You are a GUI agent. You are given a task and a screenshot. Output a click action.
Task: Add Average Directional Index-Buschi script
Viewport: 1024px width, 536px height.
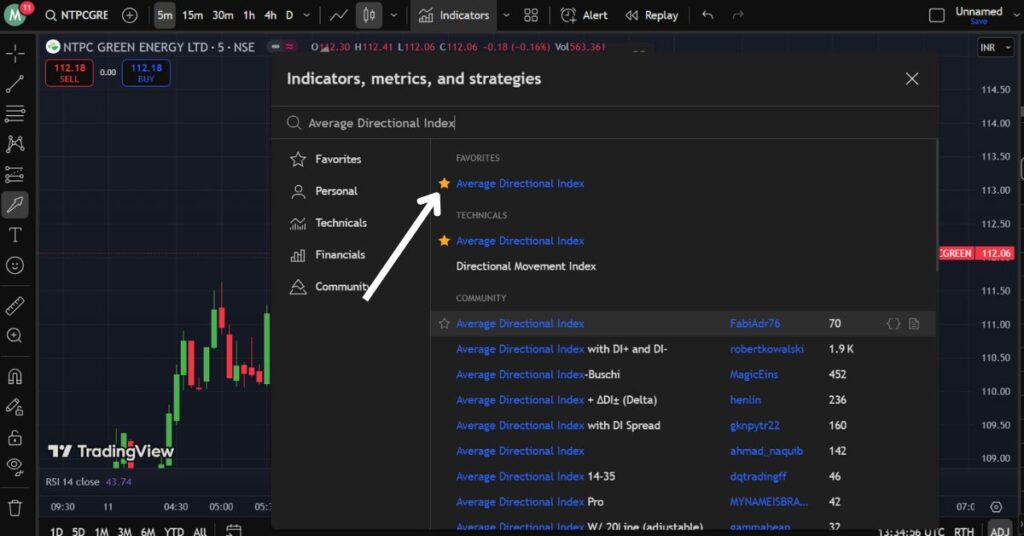click(x=538, y=375)
